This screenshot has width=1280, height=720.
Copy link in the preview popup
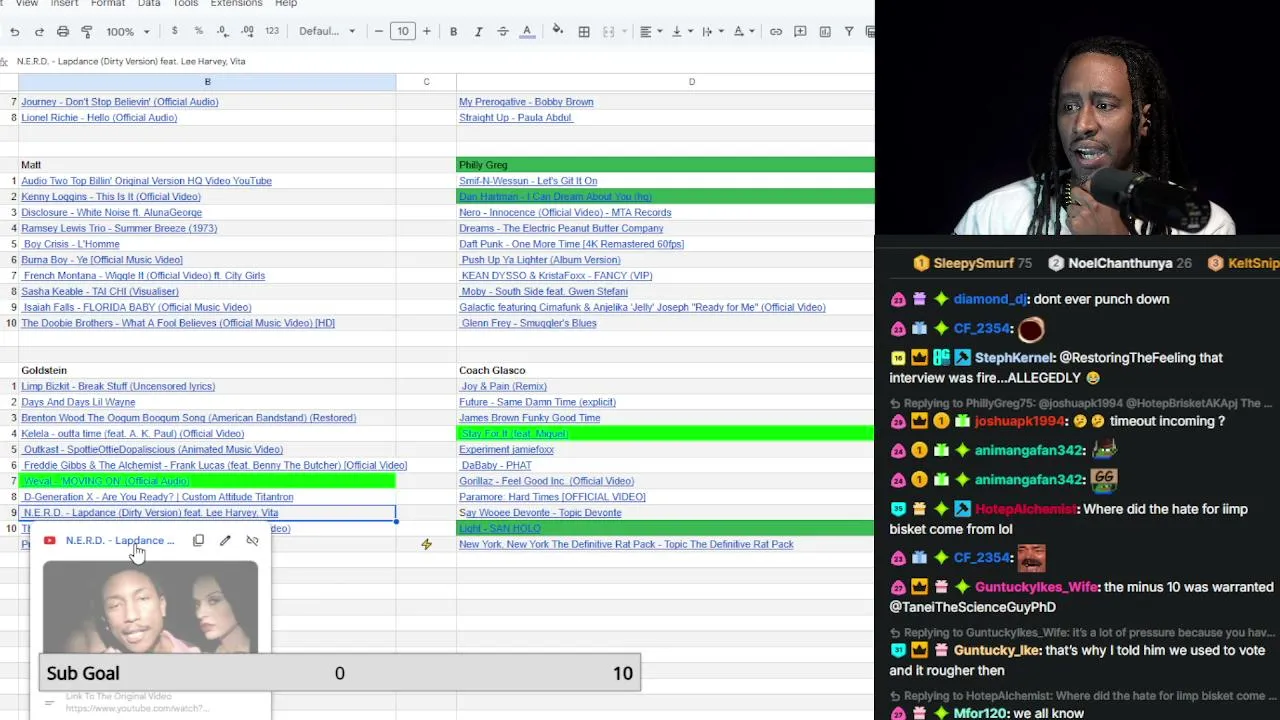point(198,541)
